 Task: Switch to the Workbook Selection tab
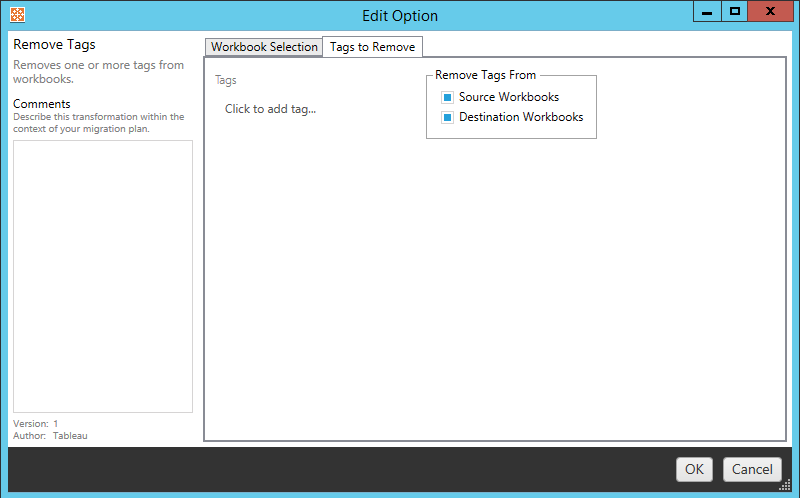264,47
